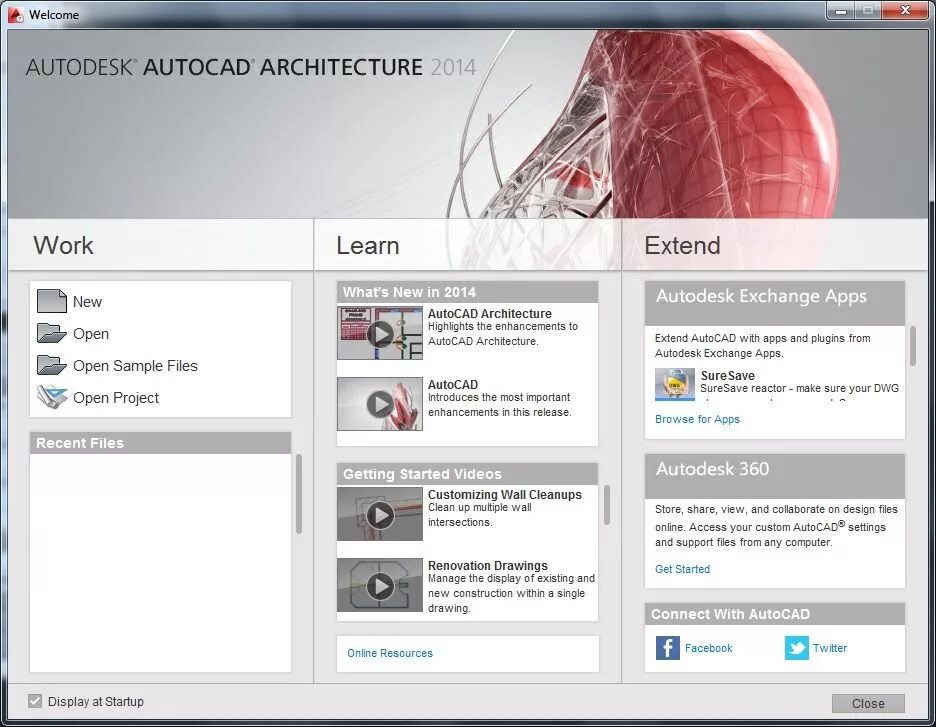
Task: Click the Connect With AutoCAD header
Action: pyautogui.click(x=775, y=614)
